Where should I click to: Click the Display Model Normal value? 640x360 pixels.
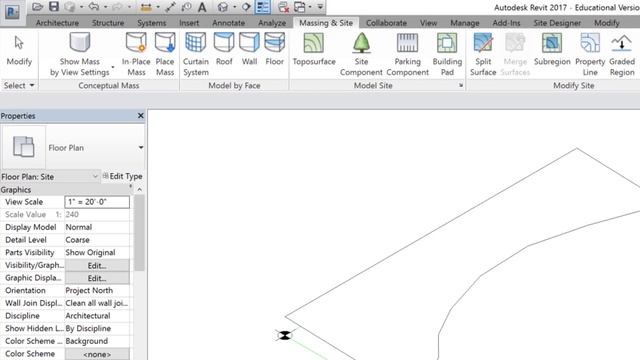tap(97, 227)
